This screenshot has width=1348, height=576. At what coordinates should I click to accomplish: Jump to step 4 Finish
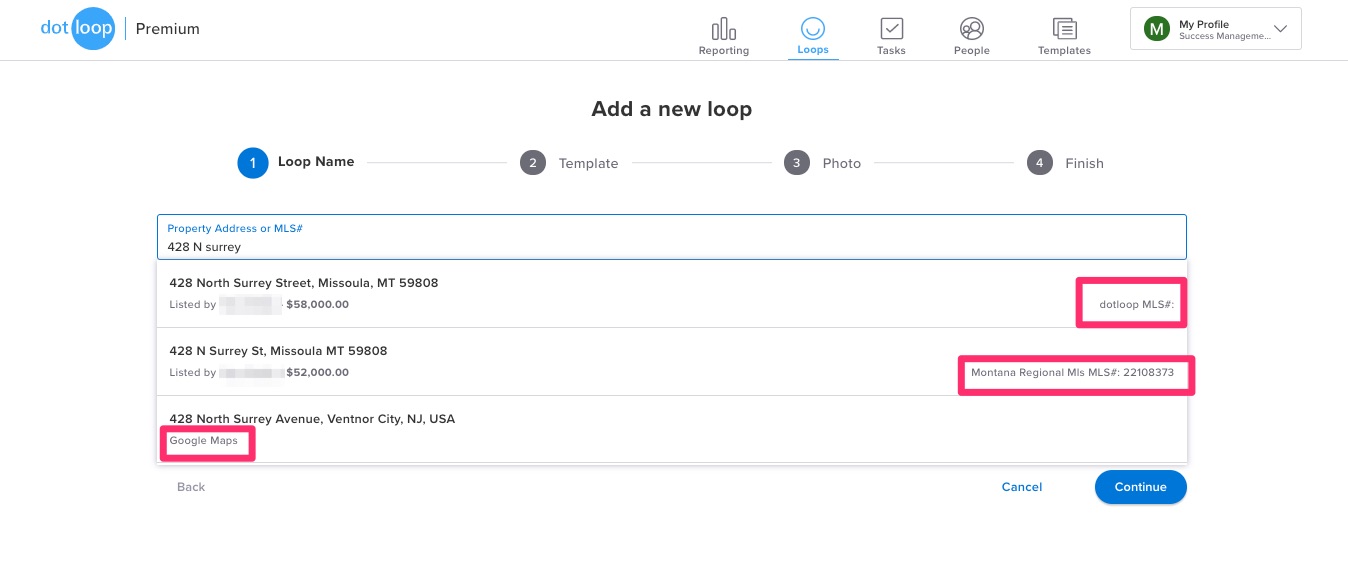[x=1040, y=163]
